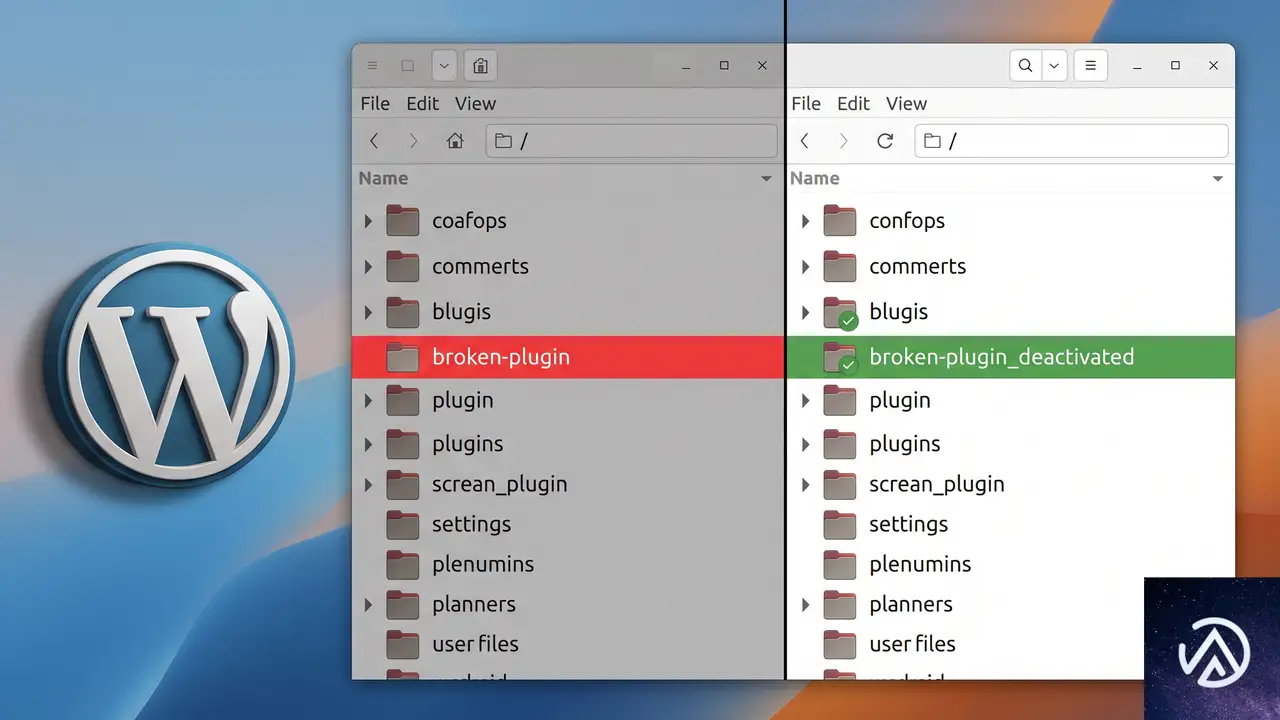1280x720 pixels.
Task: Click the logo thumbnail in bottom-right corner
Action: point(1212,648)
